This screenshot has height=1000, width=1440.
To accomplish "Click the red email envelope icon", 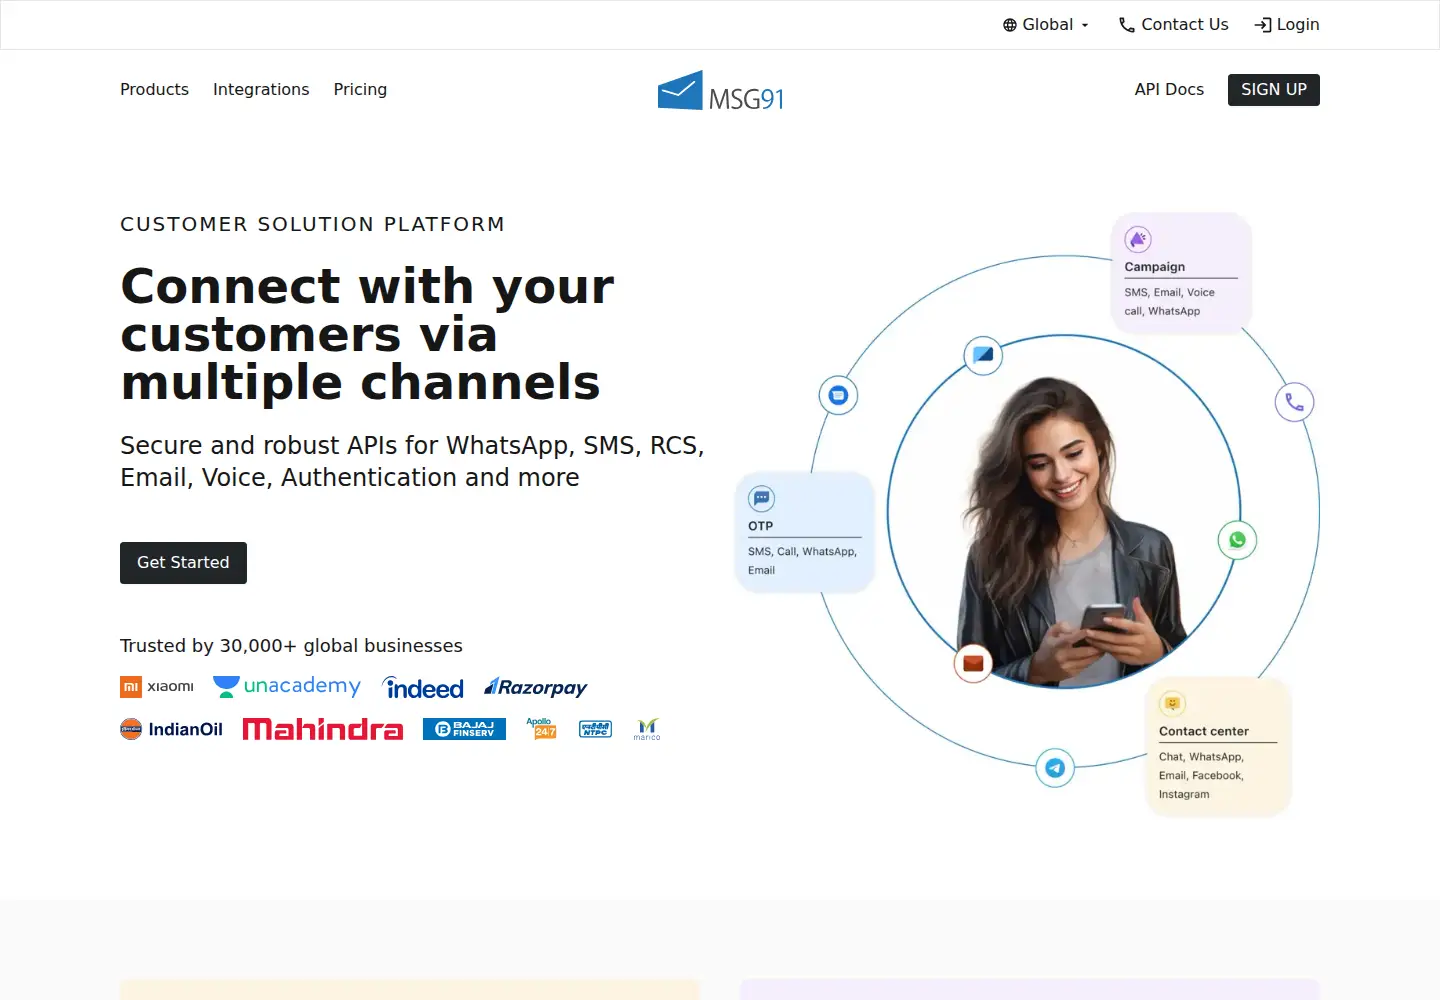I will [x=973, y=663].
